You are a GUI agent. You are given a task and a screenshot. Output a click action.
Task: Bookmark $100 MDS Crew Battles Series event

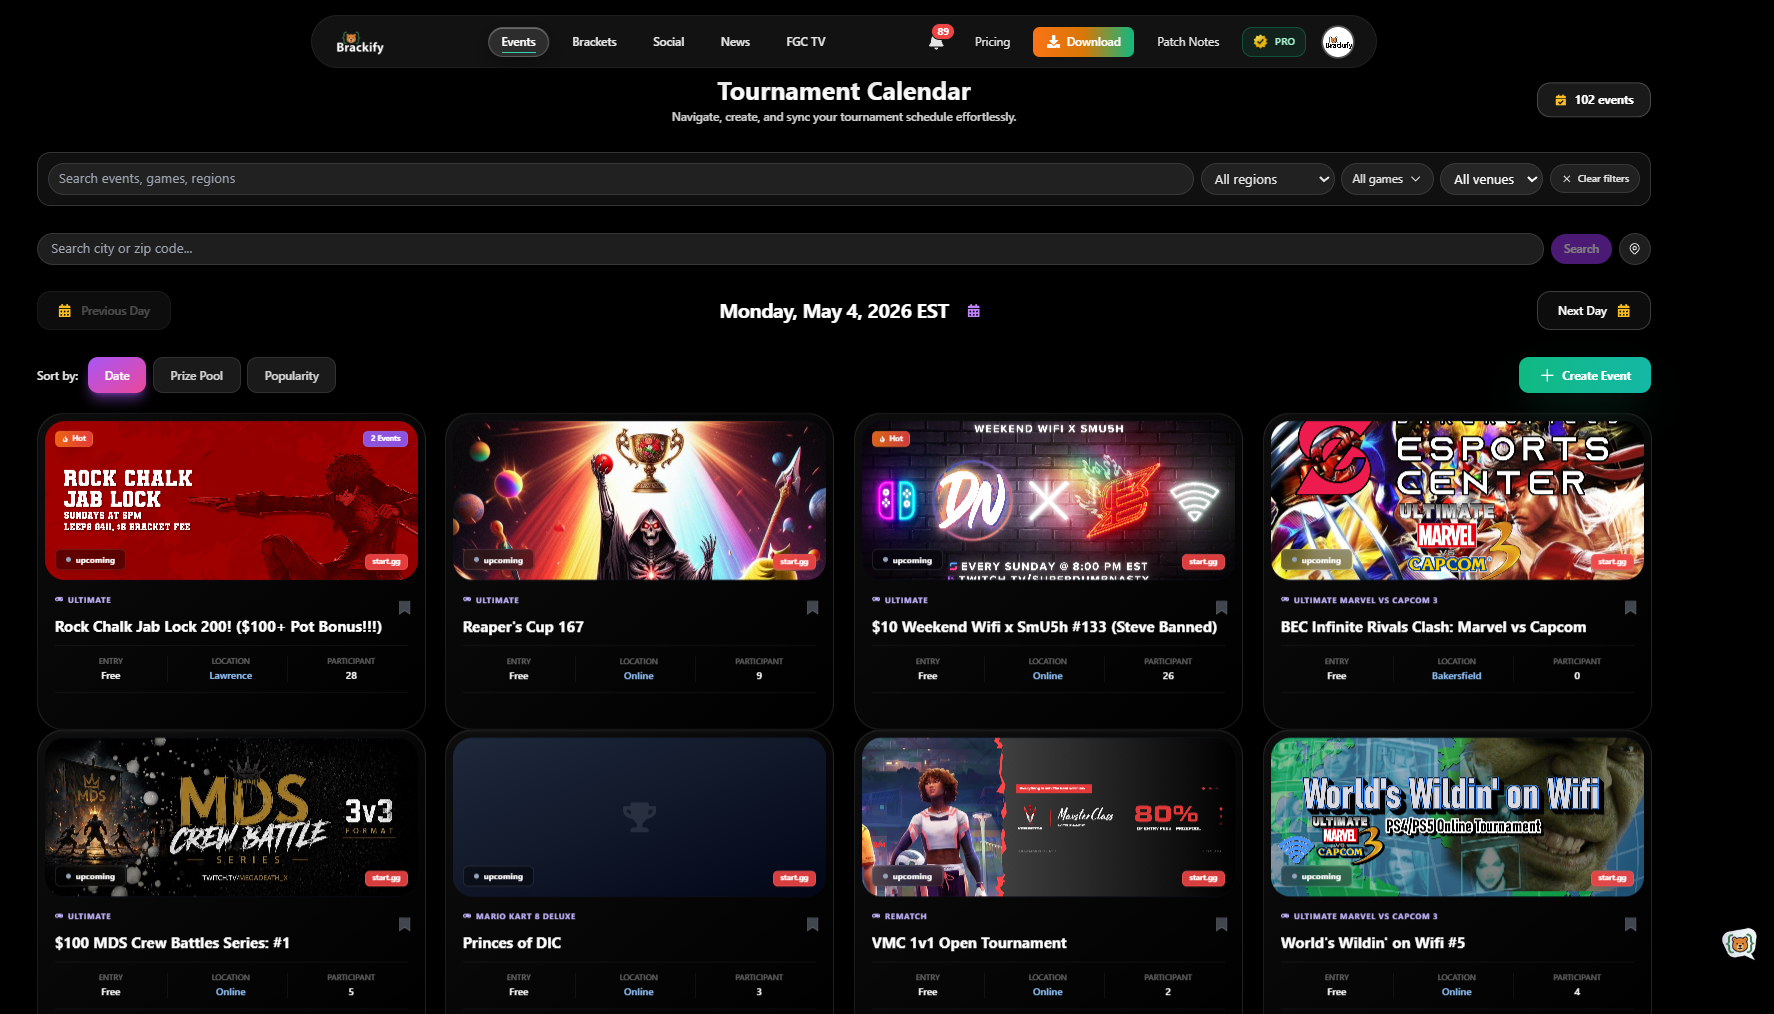(x=404, y=924)
